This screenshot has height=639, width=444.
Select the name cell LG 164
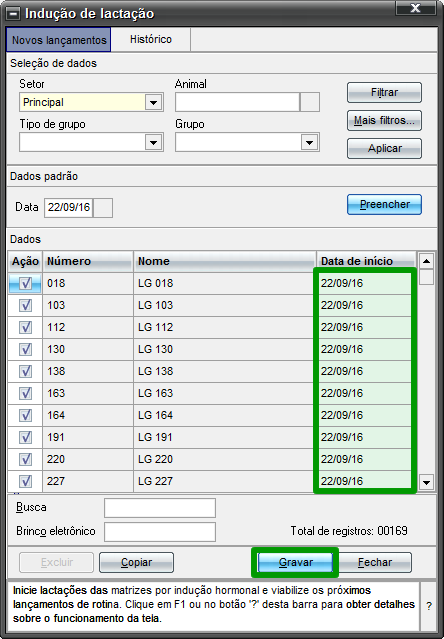[225, 415]
